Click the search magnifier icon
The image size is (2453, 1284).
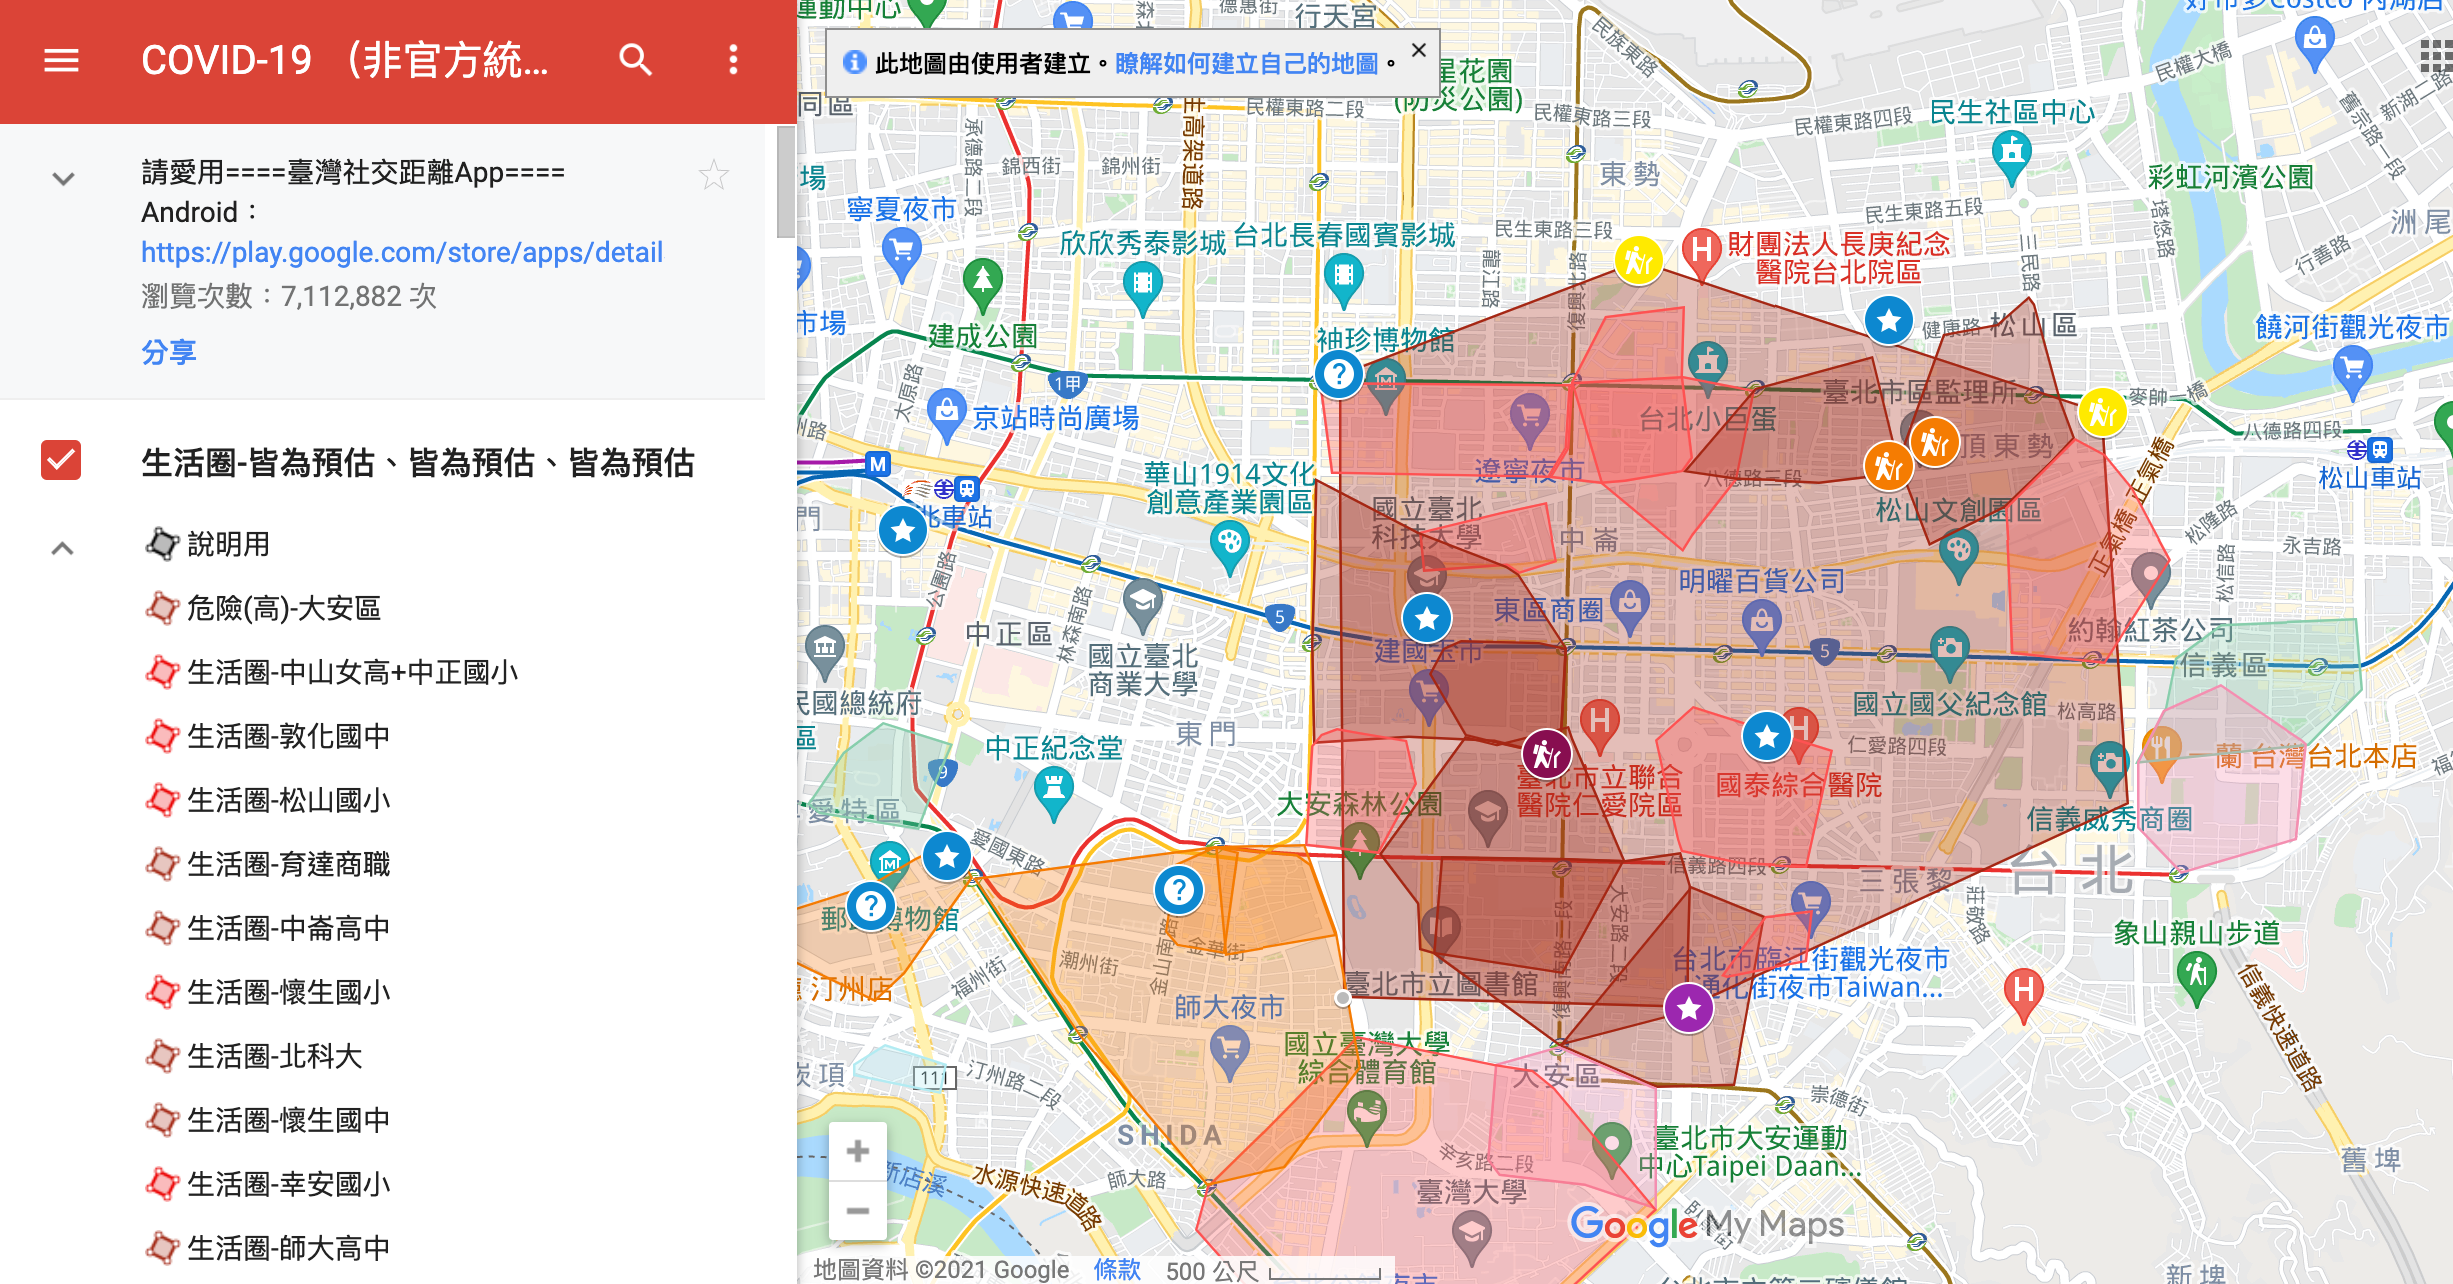pos(635,61)
